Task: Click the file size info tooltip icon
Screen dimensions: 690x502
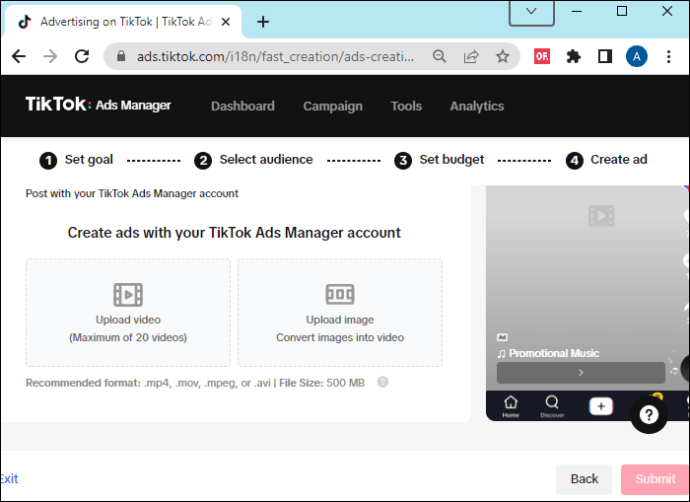Action: pos(383,382)
